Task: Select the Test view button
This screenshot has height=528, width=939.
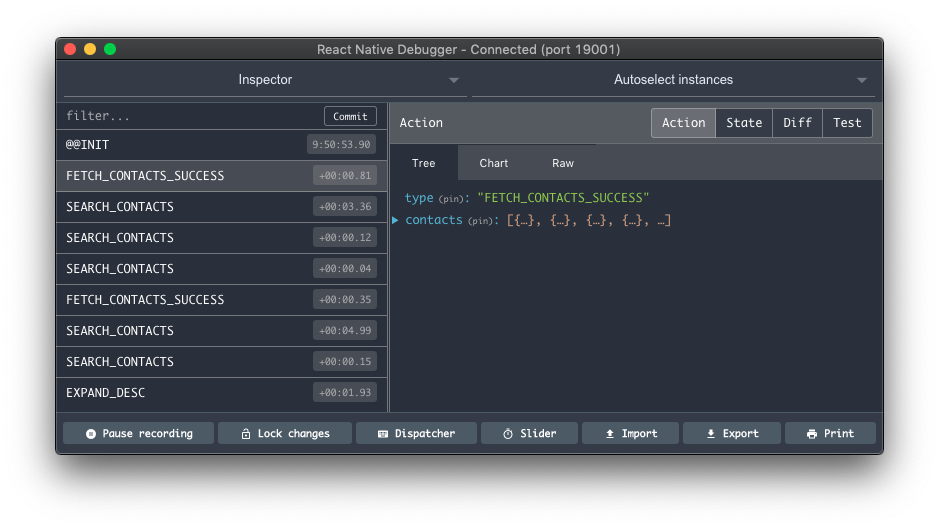Action: (847, 123)
